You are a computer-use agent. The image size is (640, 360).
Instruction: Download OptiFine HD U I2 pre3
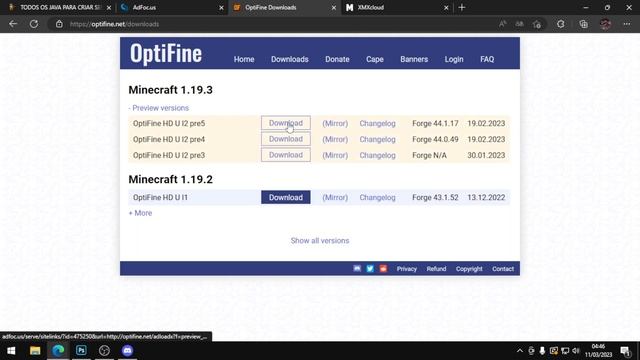click(286, 155)
